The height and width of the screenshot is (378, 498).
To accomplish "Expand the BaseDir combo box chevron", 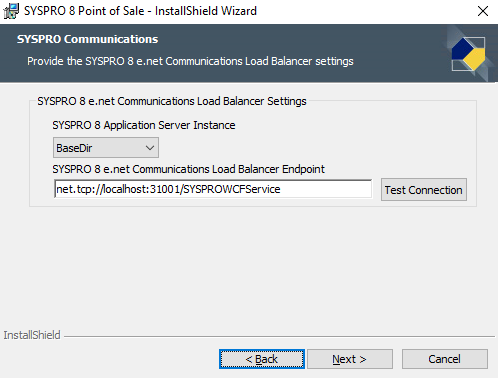I will click(150, 148).
